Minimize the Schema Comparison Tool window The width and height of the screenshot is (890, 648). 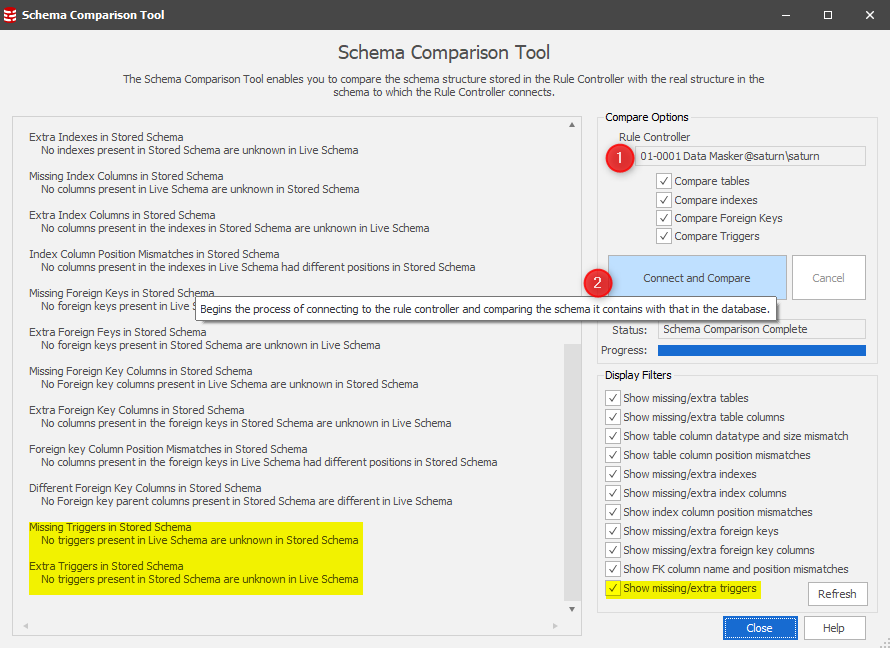tap(782, 15)
